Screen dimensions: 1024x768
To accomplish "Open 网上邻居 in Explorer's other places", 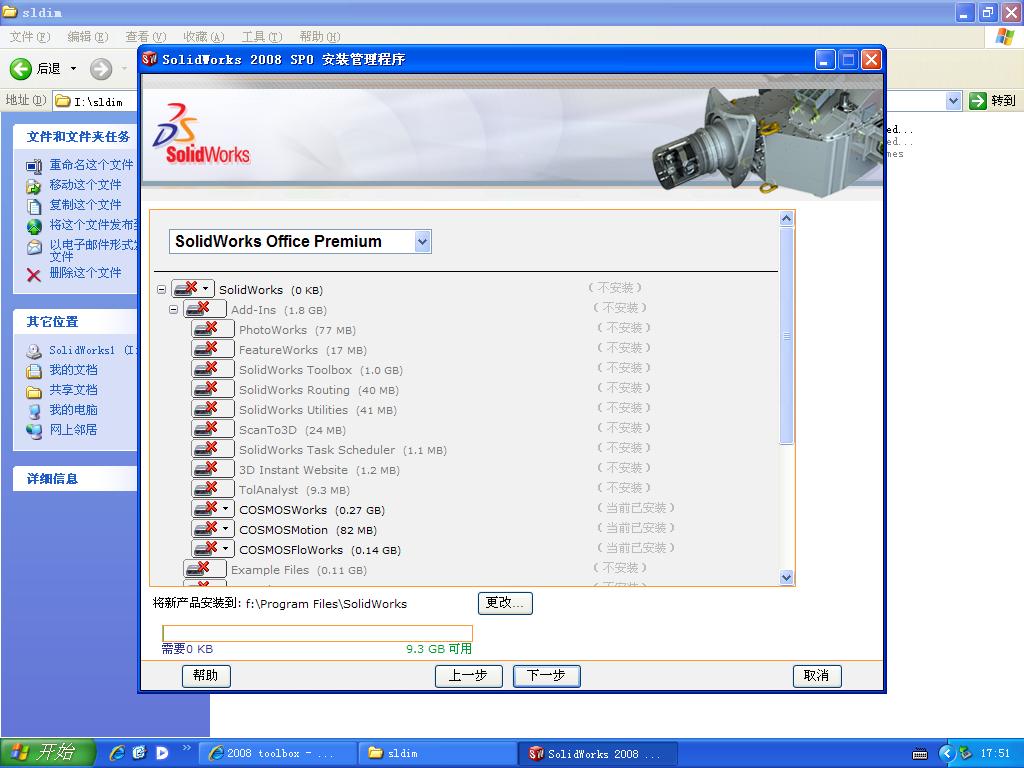I will tap(73, 430).
